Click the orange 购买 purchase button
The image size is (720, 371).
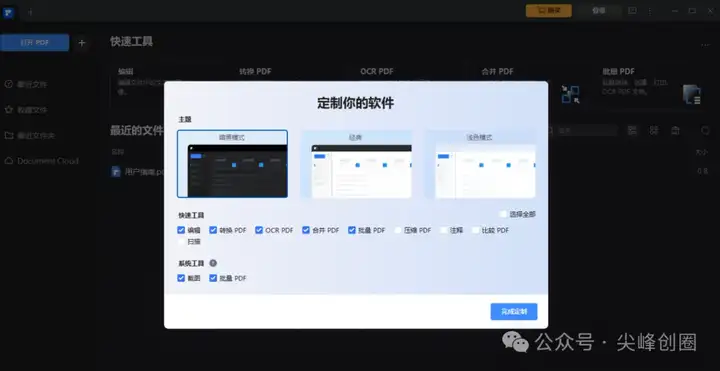click(x=549, y=11)
